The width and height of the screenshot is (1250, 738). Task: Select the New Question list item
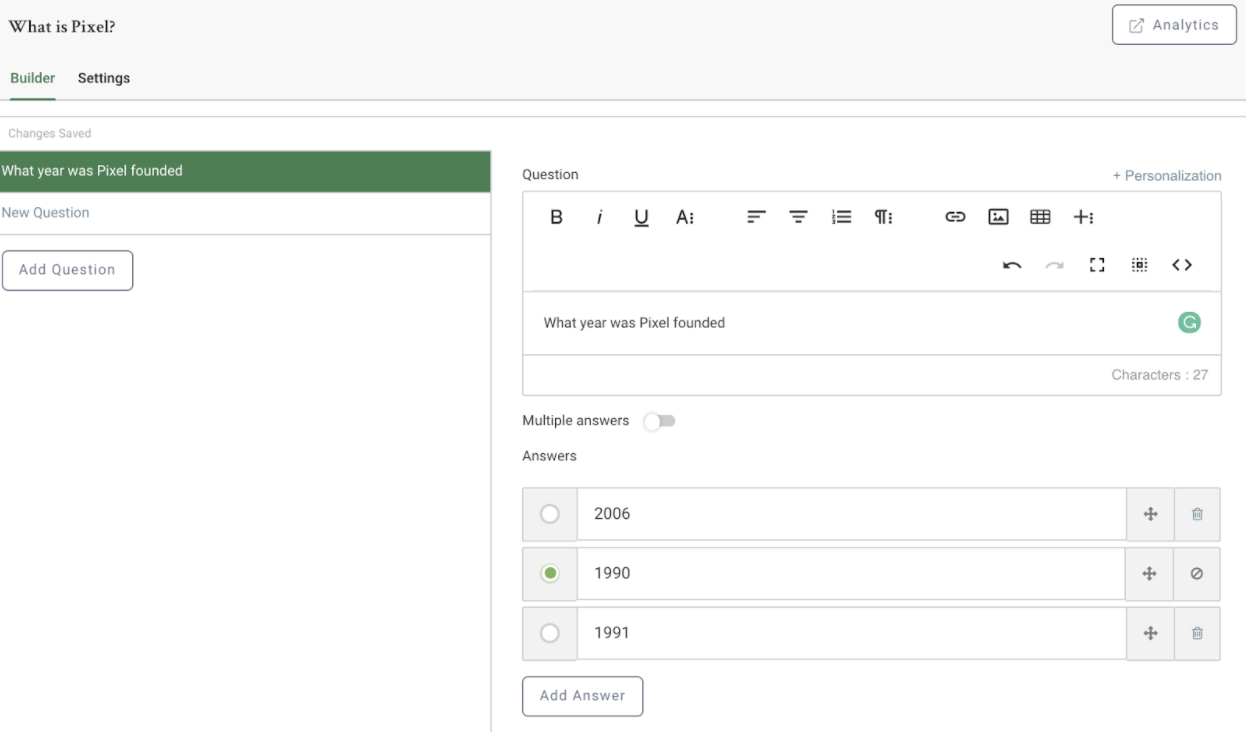[x=45, y=213]
